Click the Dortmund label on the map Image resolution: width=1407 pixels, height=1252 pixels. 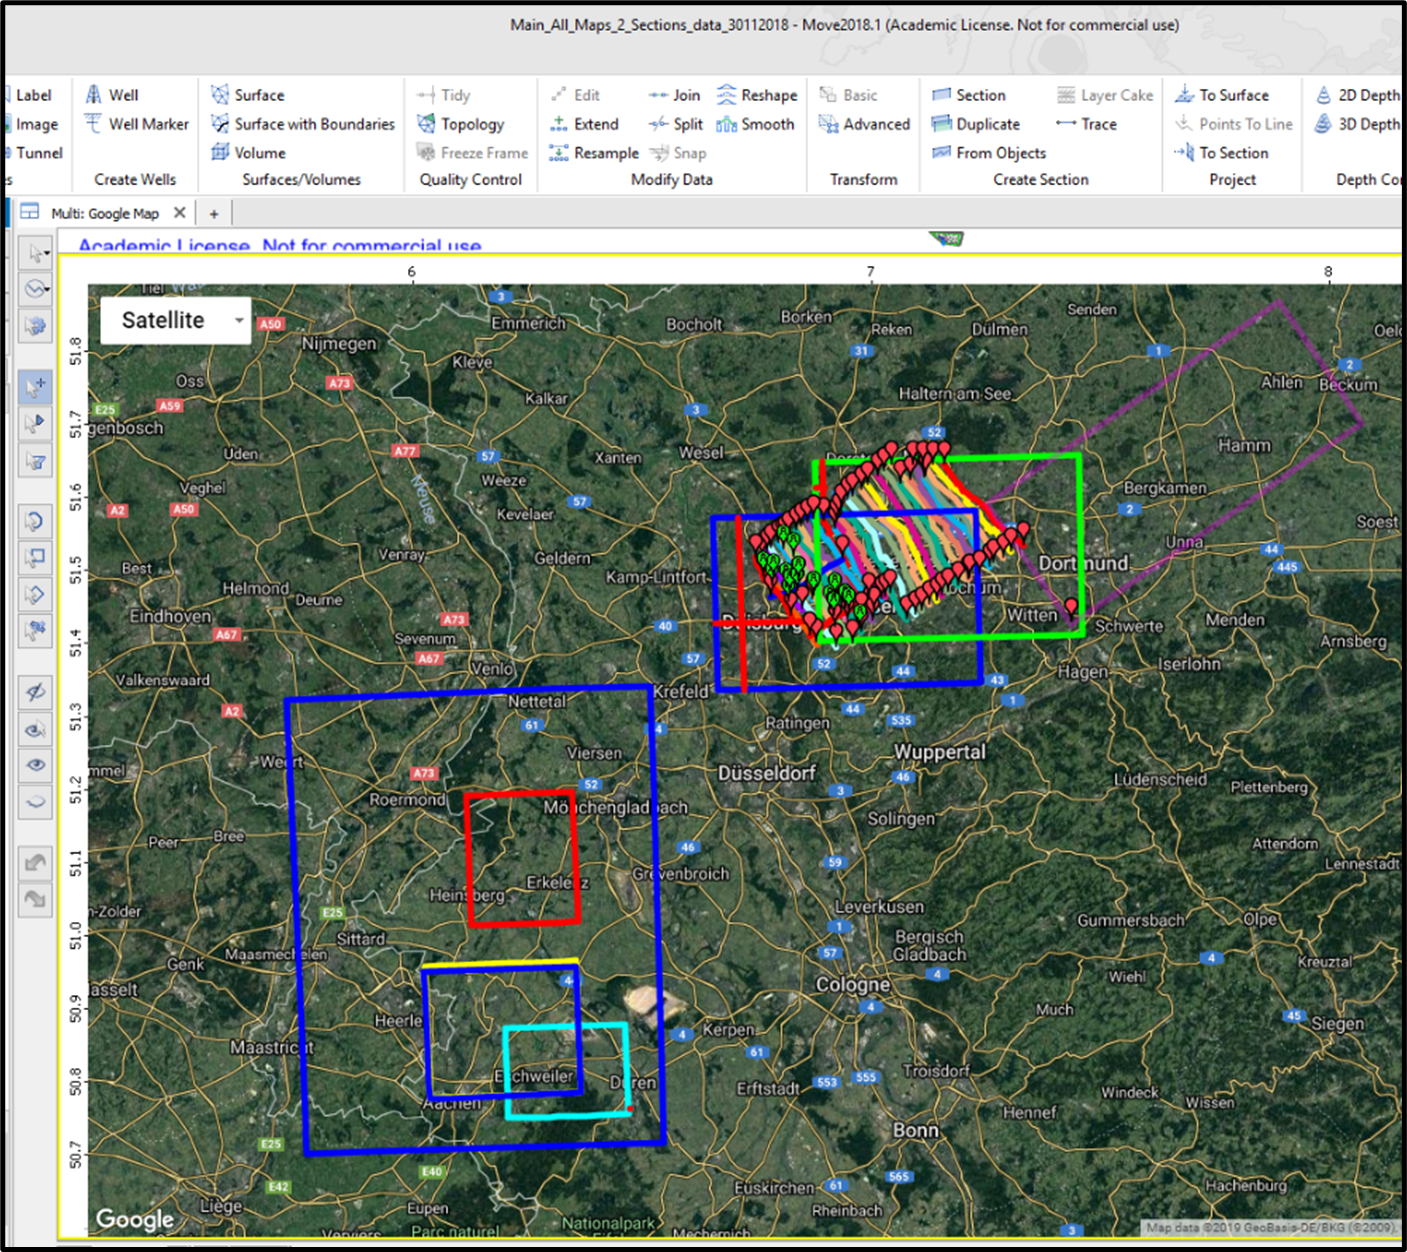pyautogui.click(x=1083, y=563)
